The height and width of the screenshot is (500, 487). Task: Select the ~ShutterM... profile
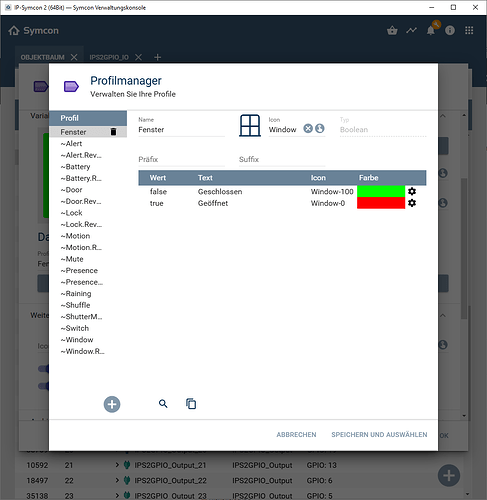tap(82, 317)
